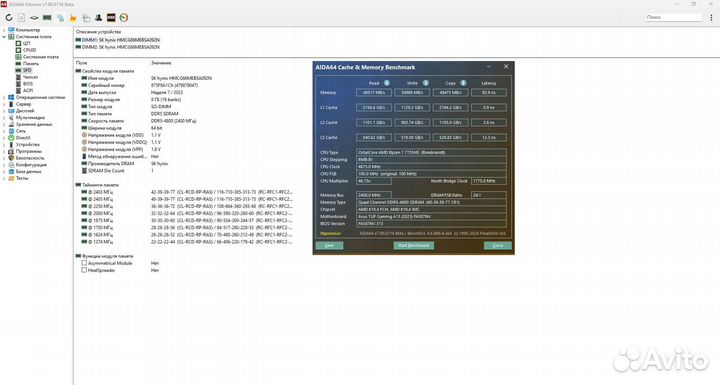The height and width of the screenshot is (385, 720).
Task: Expand the Сервер tree node
Action: (x=4, y=104)
